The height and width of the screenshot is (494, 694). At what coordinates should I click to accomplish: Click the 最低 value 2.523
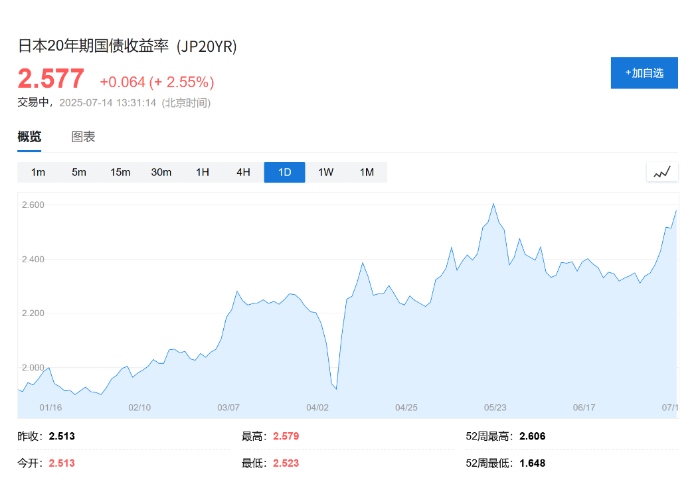coord(286,463)
